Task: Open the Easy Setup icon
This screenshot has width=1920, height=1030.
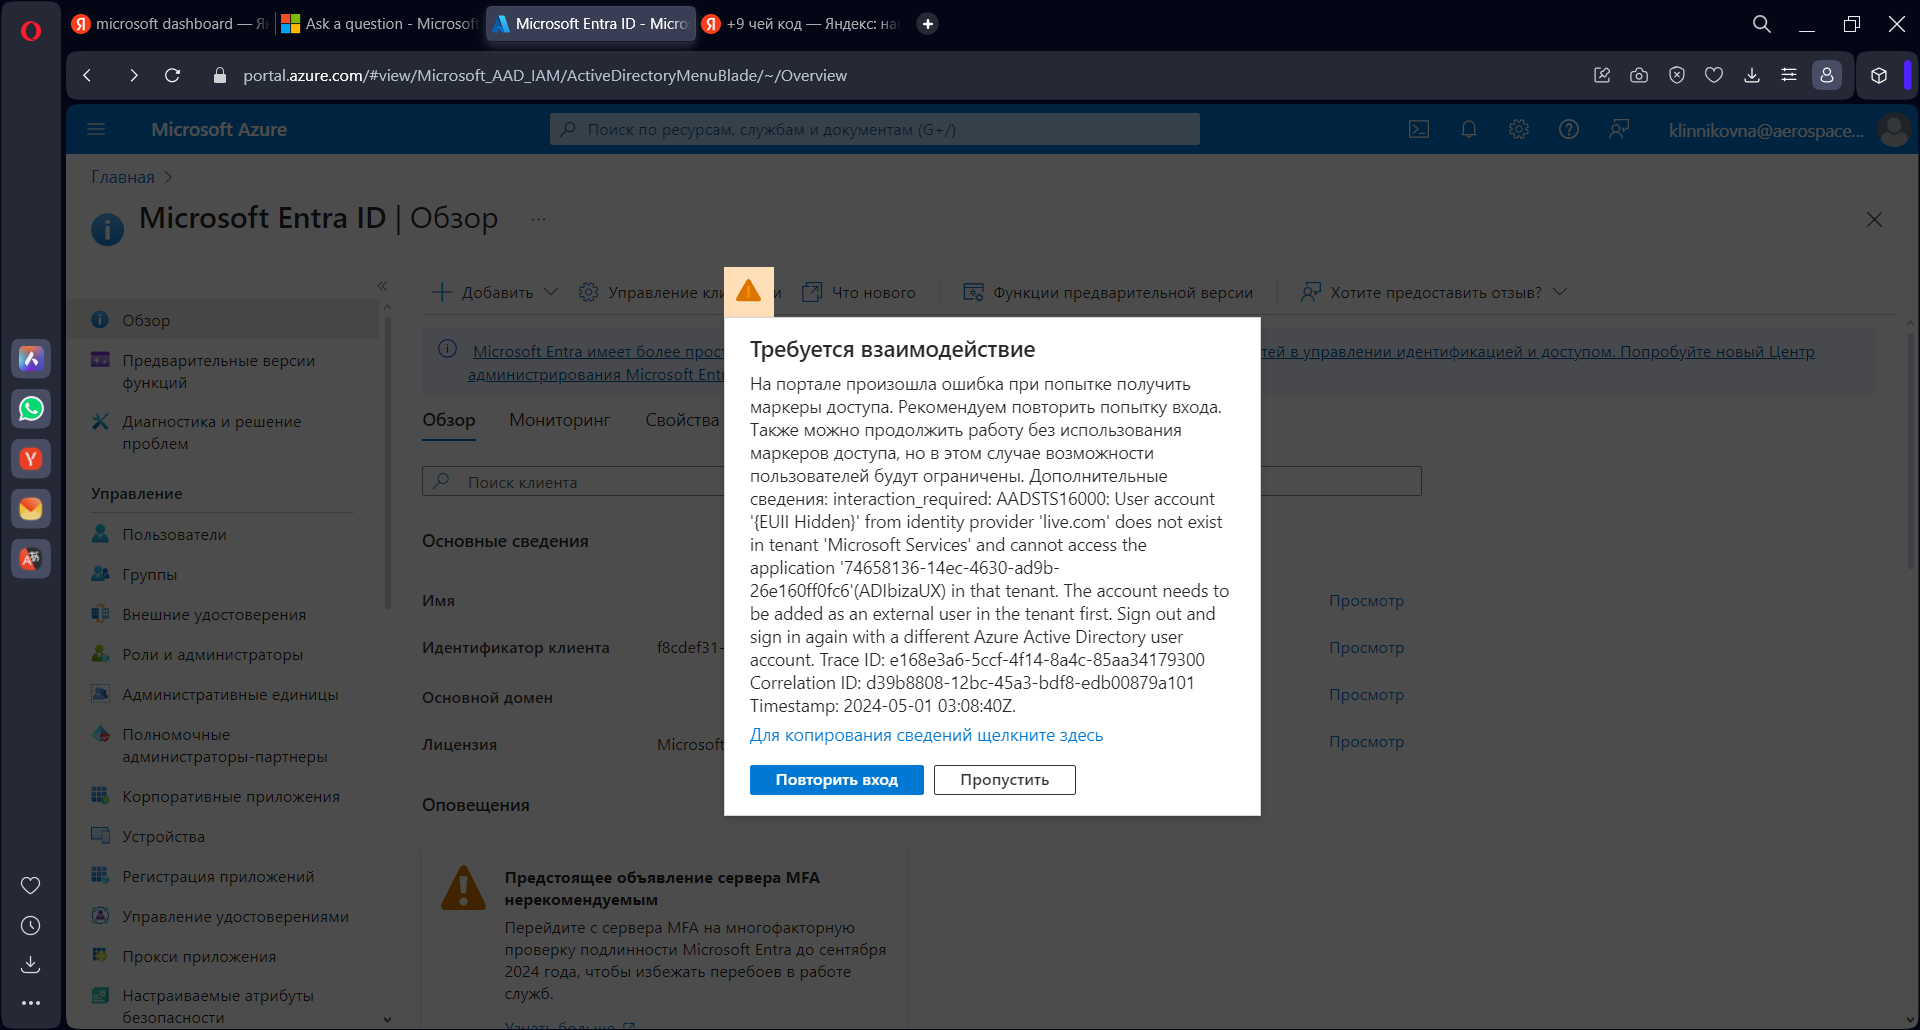Action: 1789,75
